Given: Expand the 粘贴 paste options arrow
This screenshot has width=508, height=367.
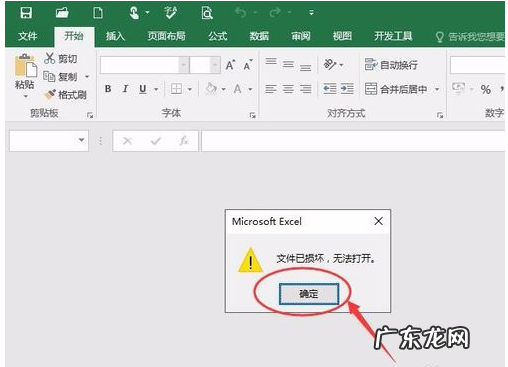Looking at the screenshot, I should click(x=25, y=96).
